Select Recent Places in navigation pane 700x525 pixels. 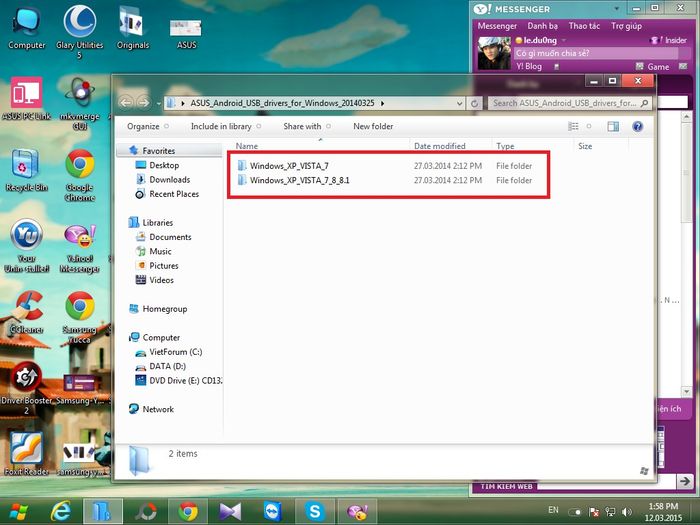click(167, 194)
